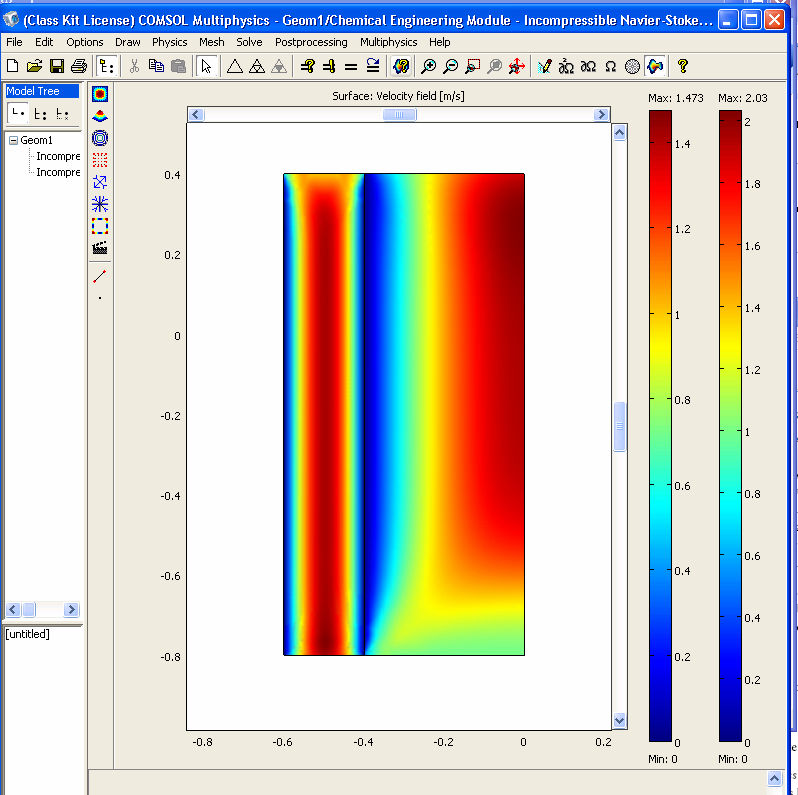The height and width of the screenshot is (795, 798).
Task: Open help with the yellow question mark icon
Action: pyautogui.click(x=683, y=66)
